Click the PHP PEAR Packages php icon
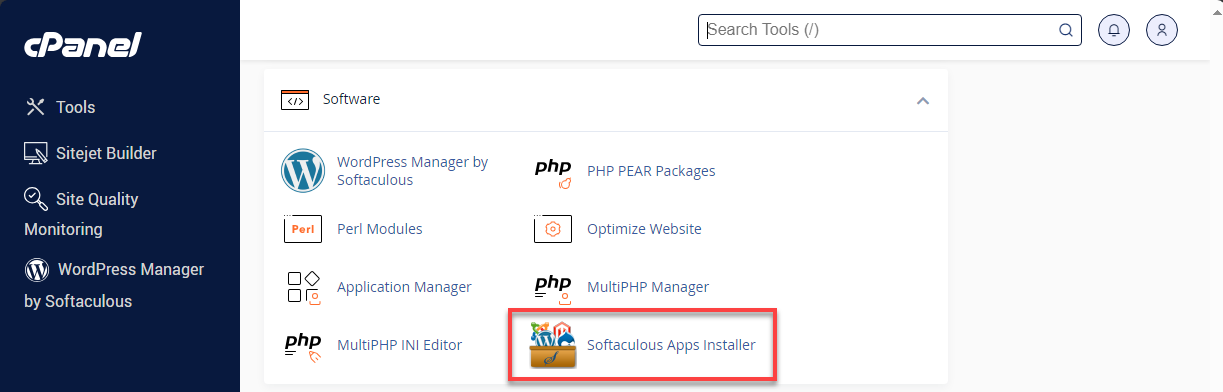Image resolution: width=1223 pixels, height=392 pixels. (x=553, y=172)
